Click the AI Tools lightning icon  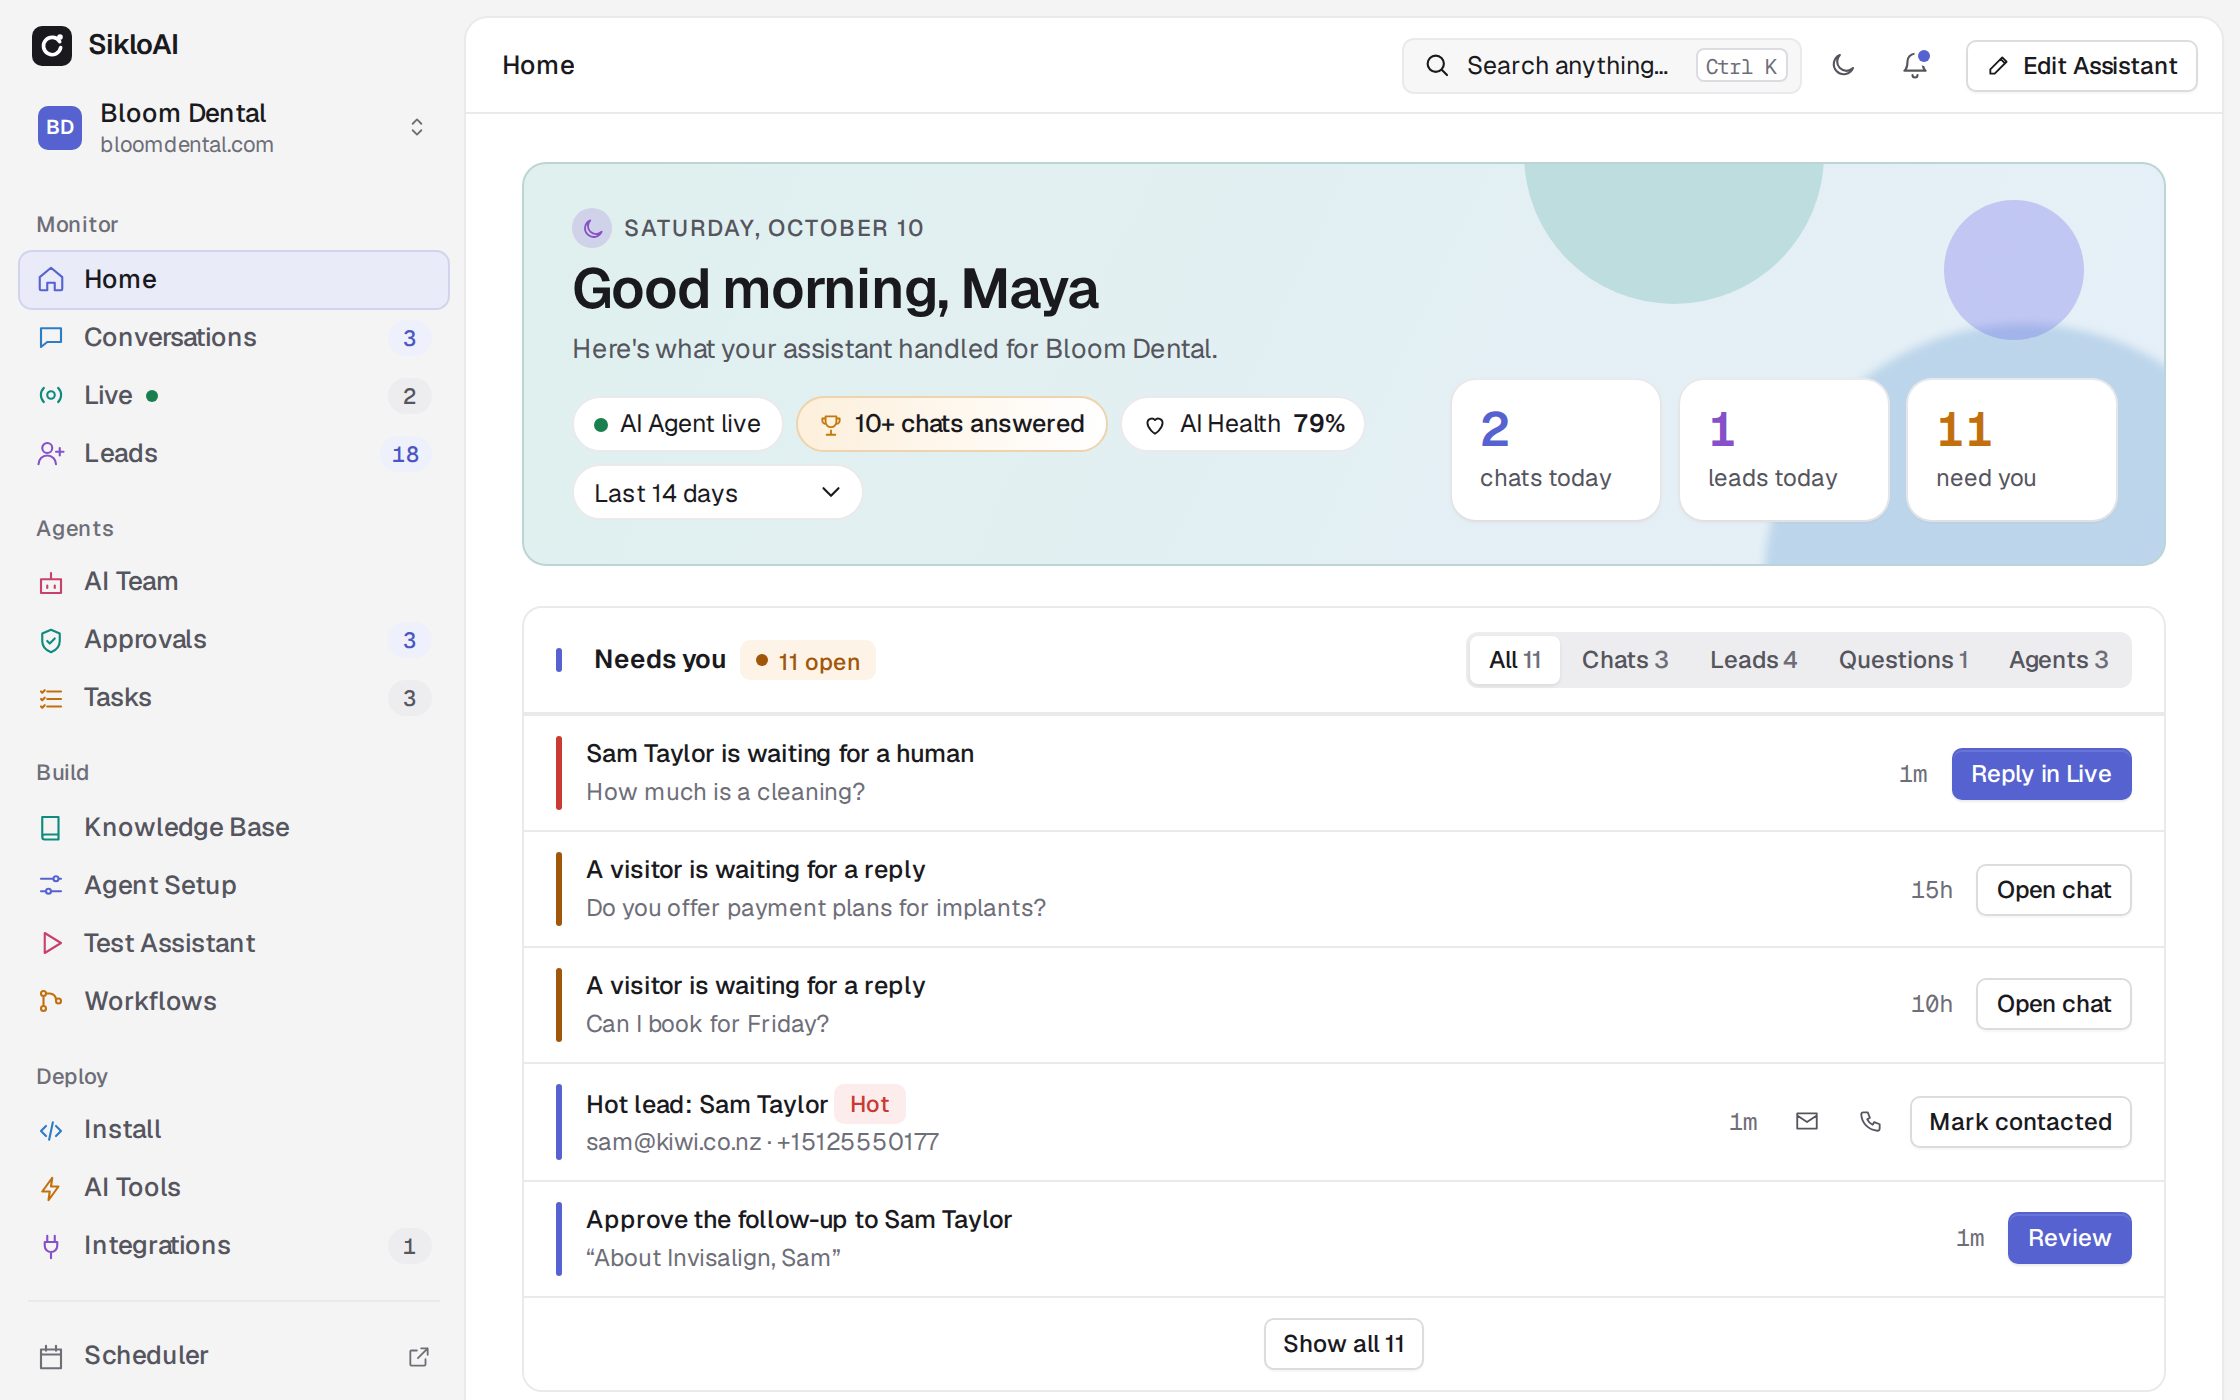pos(51,1188)
